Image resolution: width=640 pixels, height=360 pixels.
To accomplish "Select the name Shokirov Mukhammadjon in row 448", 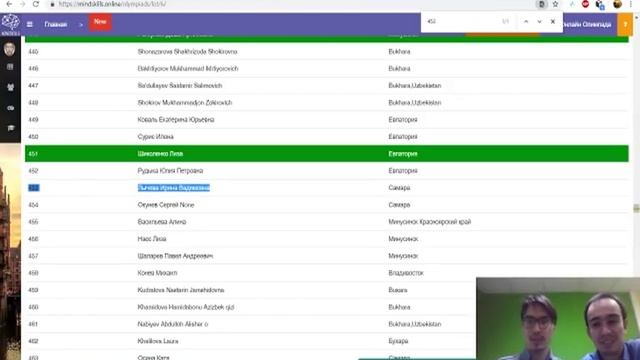I will pyautogui.click(x=184, y=103).
